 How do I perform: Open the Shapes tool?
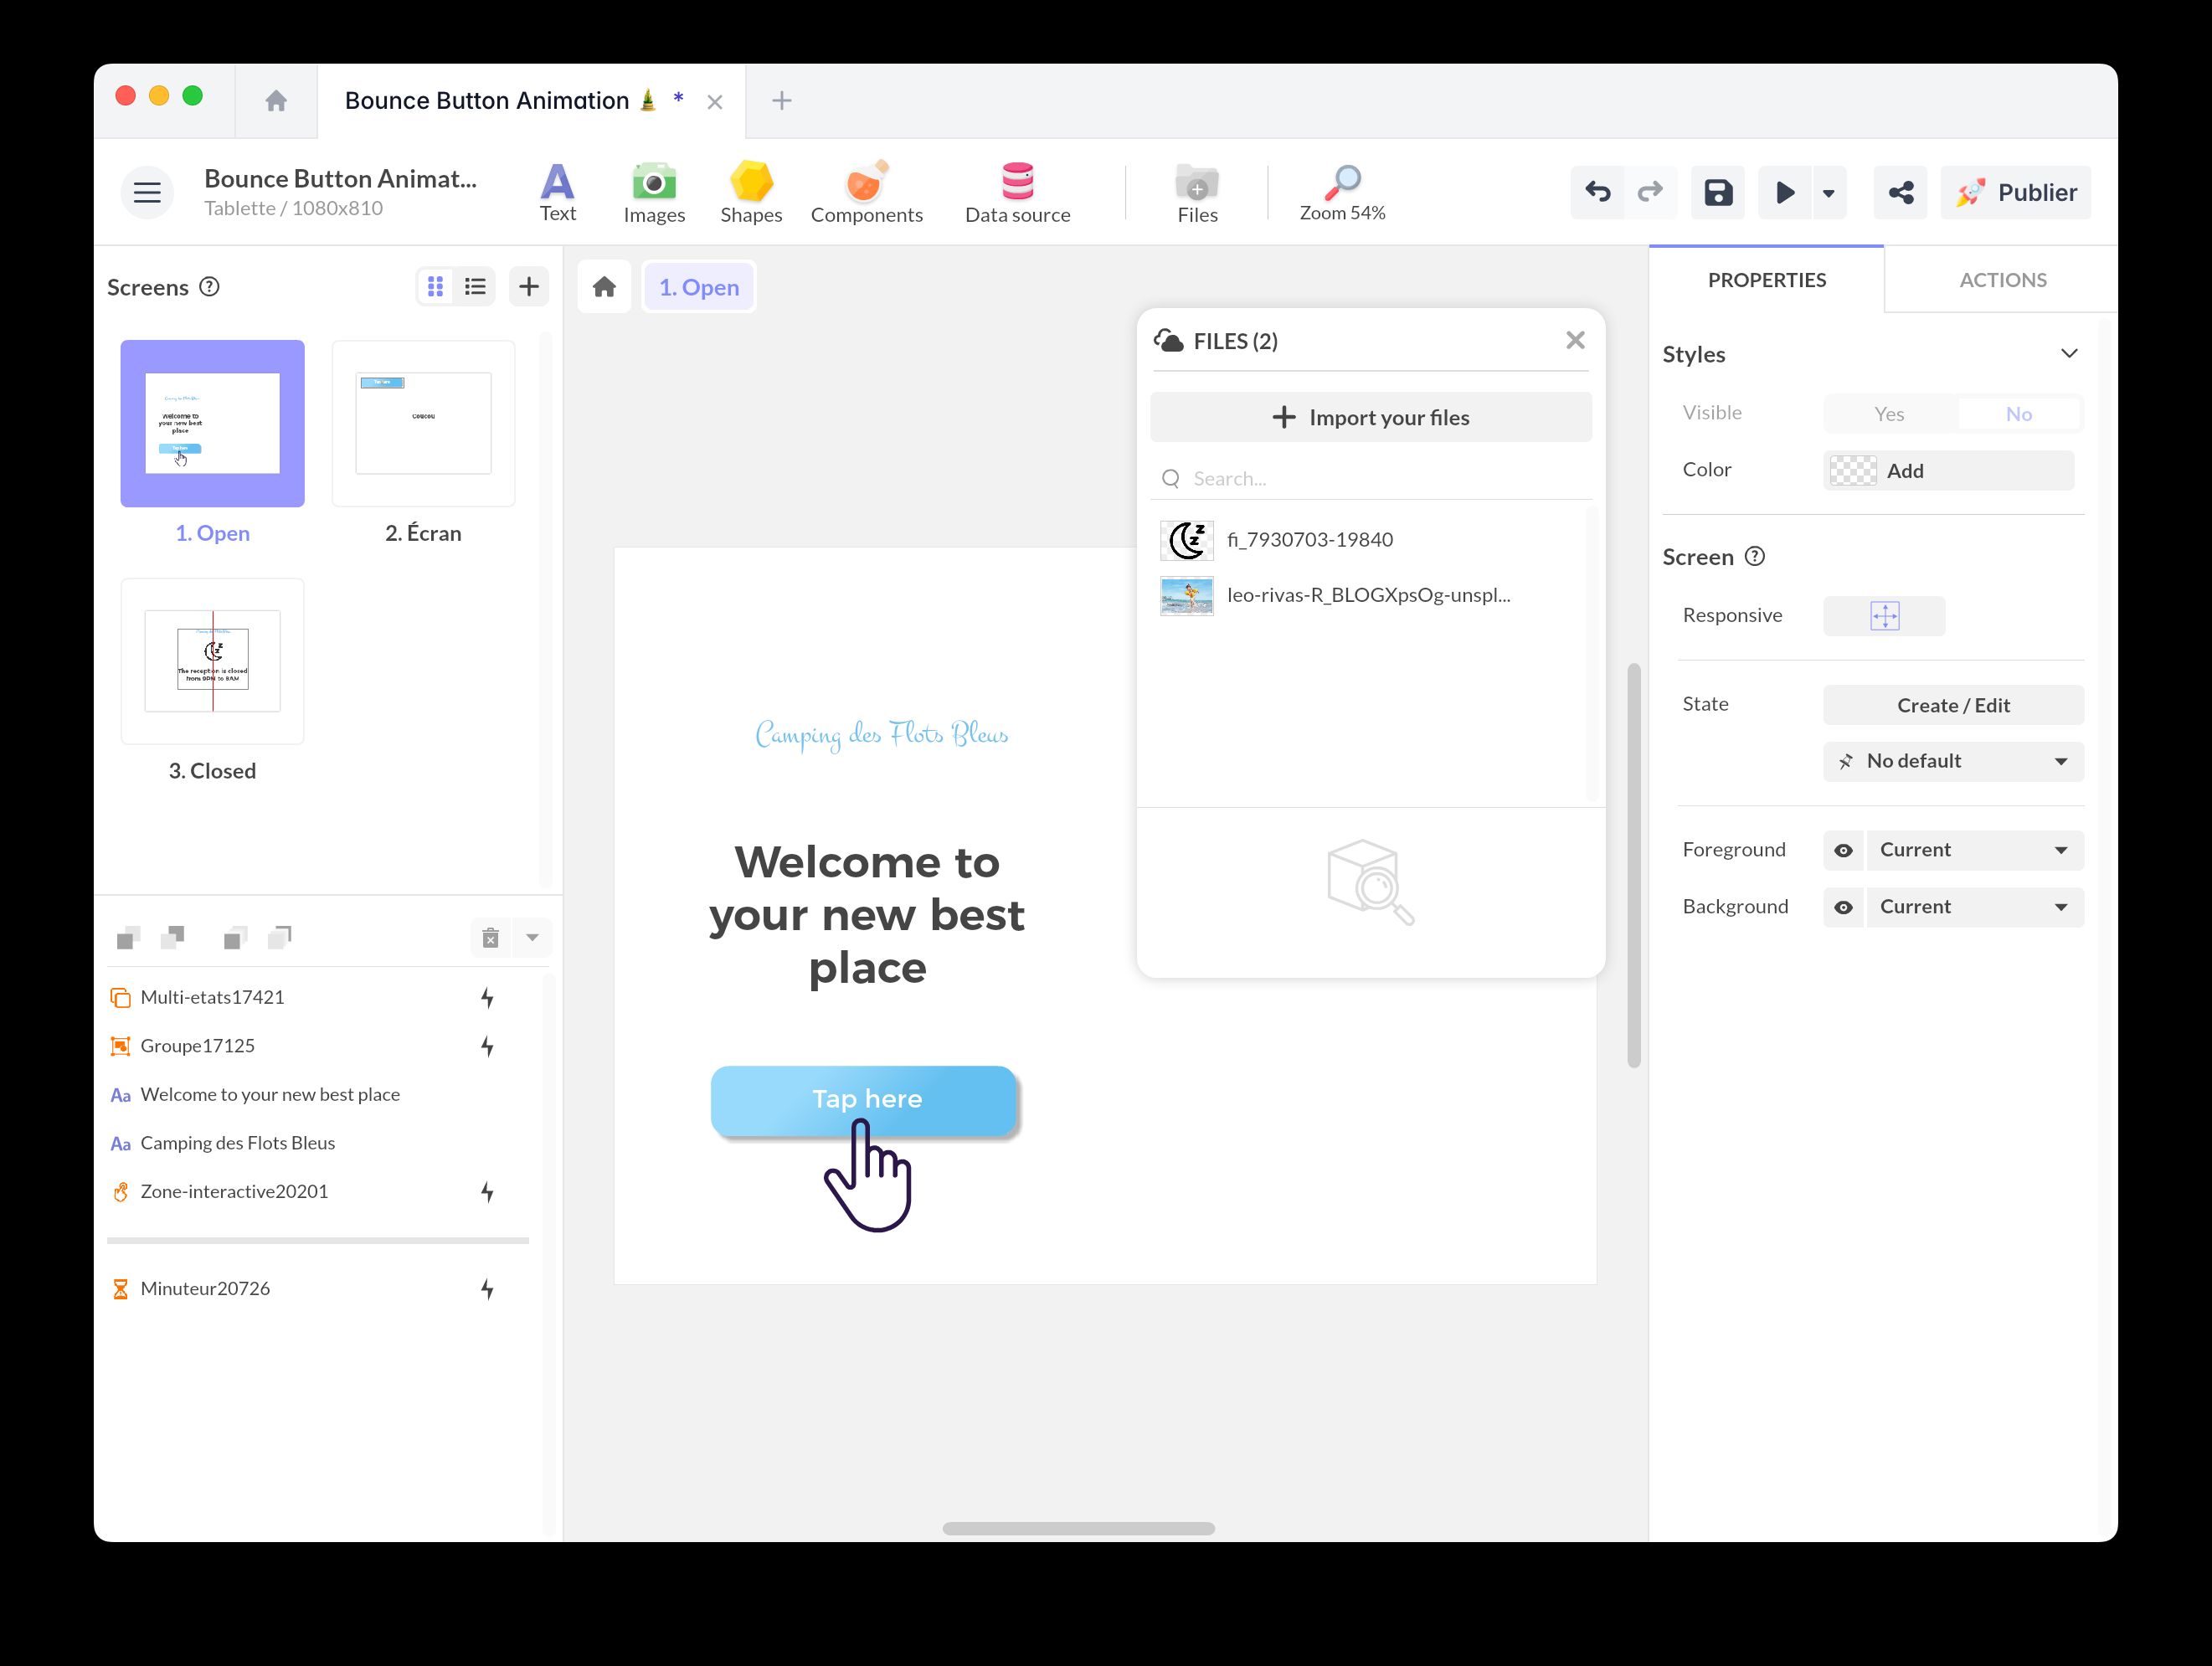coord(751,192)
